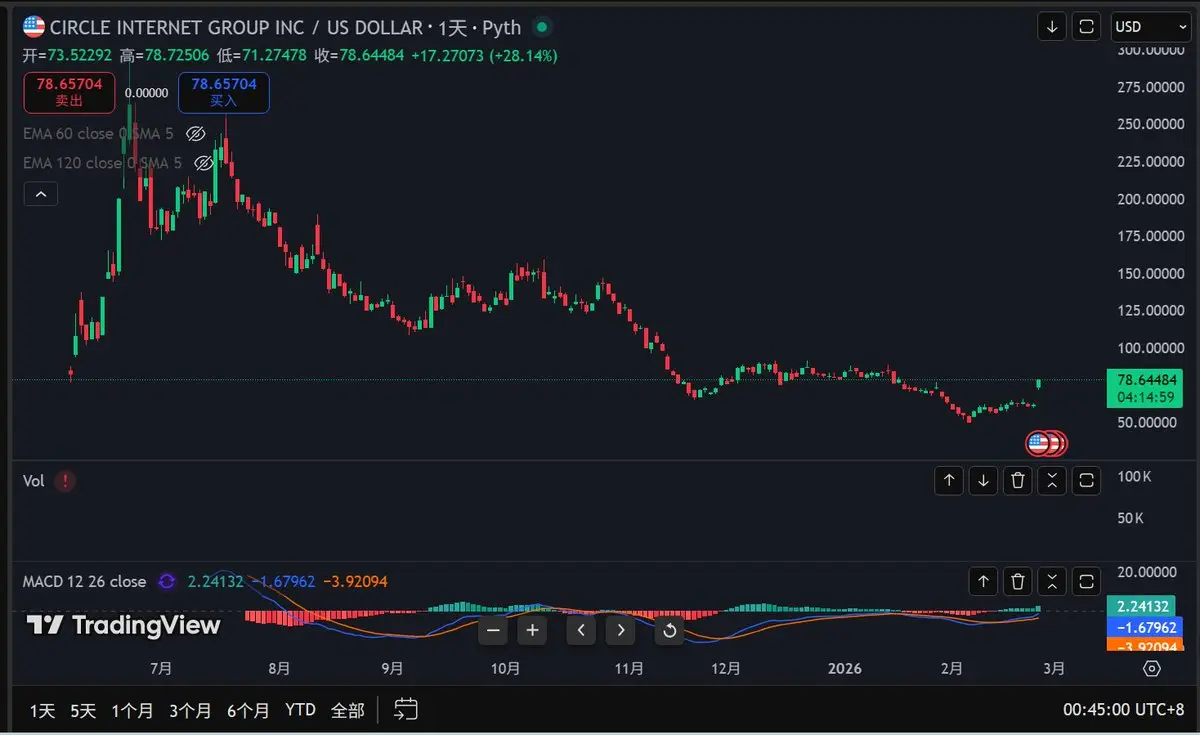1200x735 pixels.
Task: Select 1个月 time range
Action: click(132, 710)
